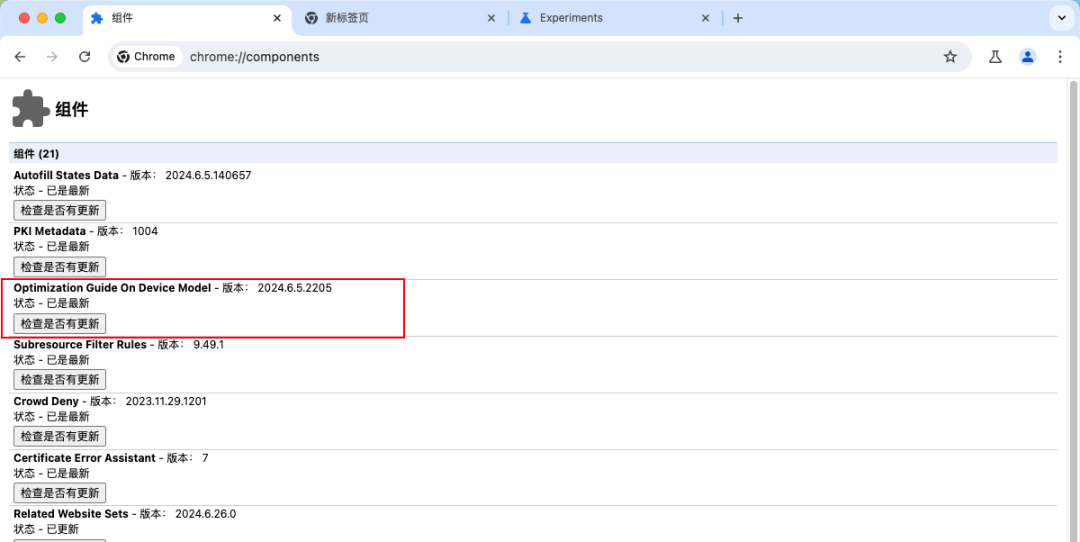Open the tab search dropdown arrow

(x=1060, y=18)
